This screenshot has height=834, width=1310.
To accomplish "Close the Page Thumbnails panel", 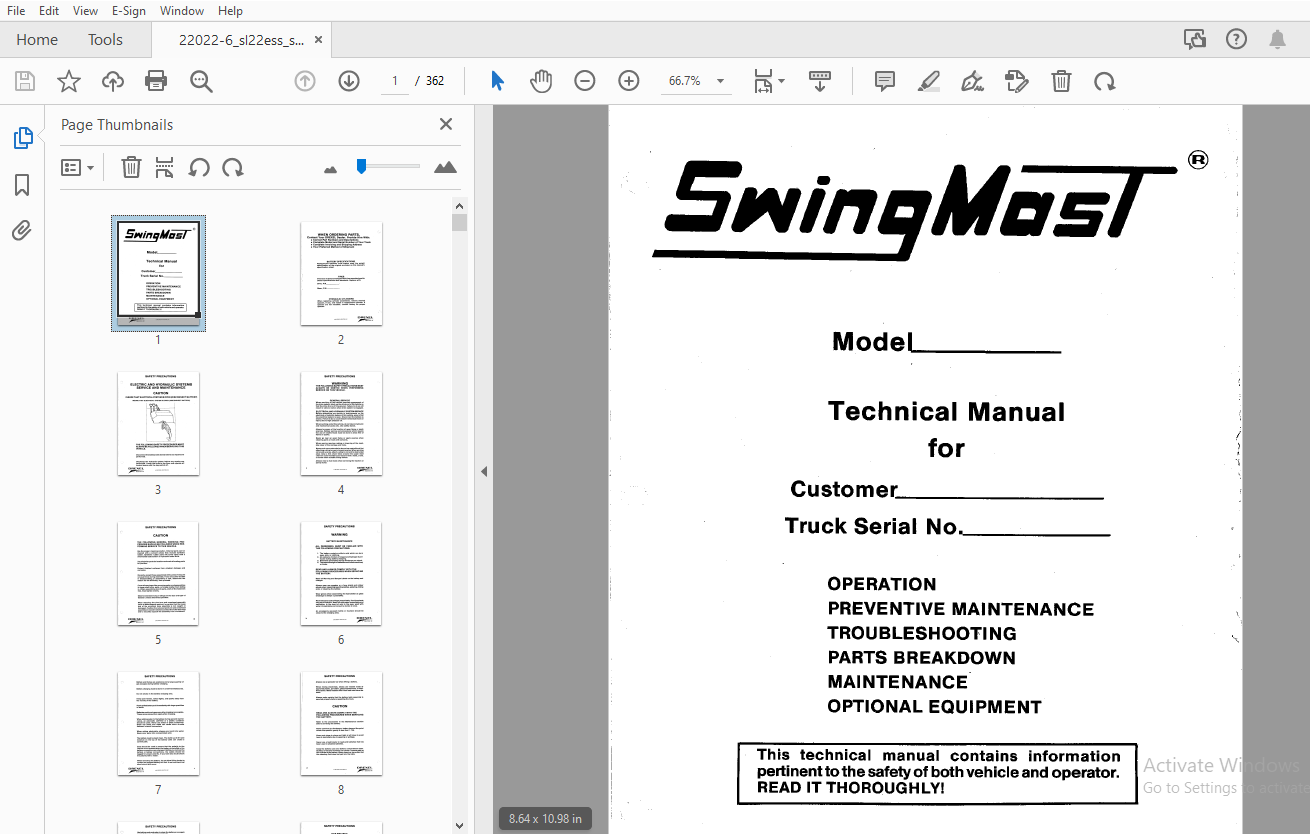I will click(x=446, y=124).
